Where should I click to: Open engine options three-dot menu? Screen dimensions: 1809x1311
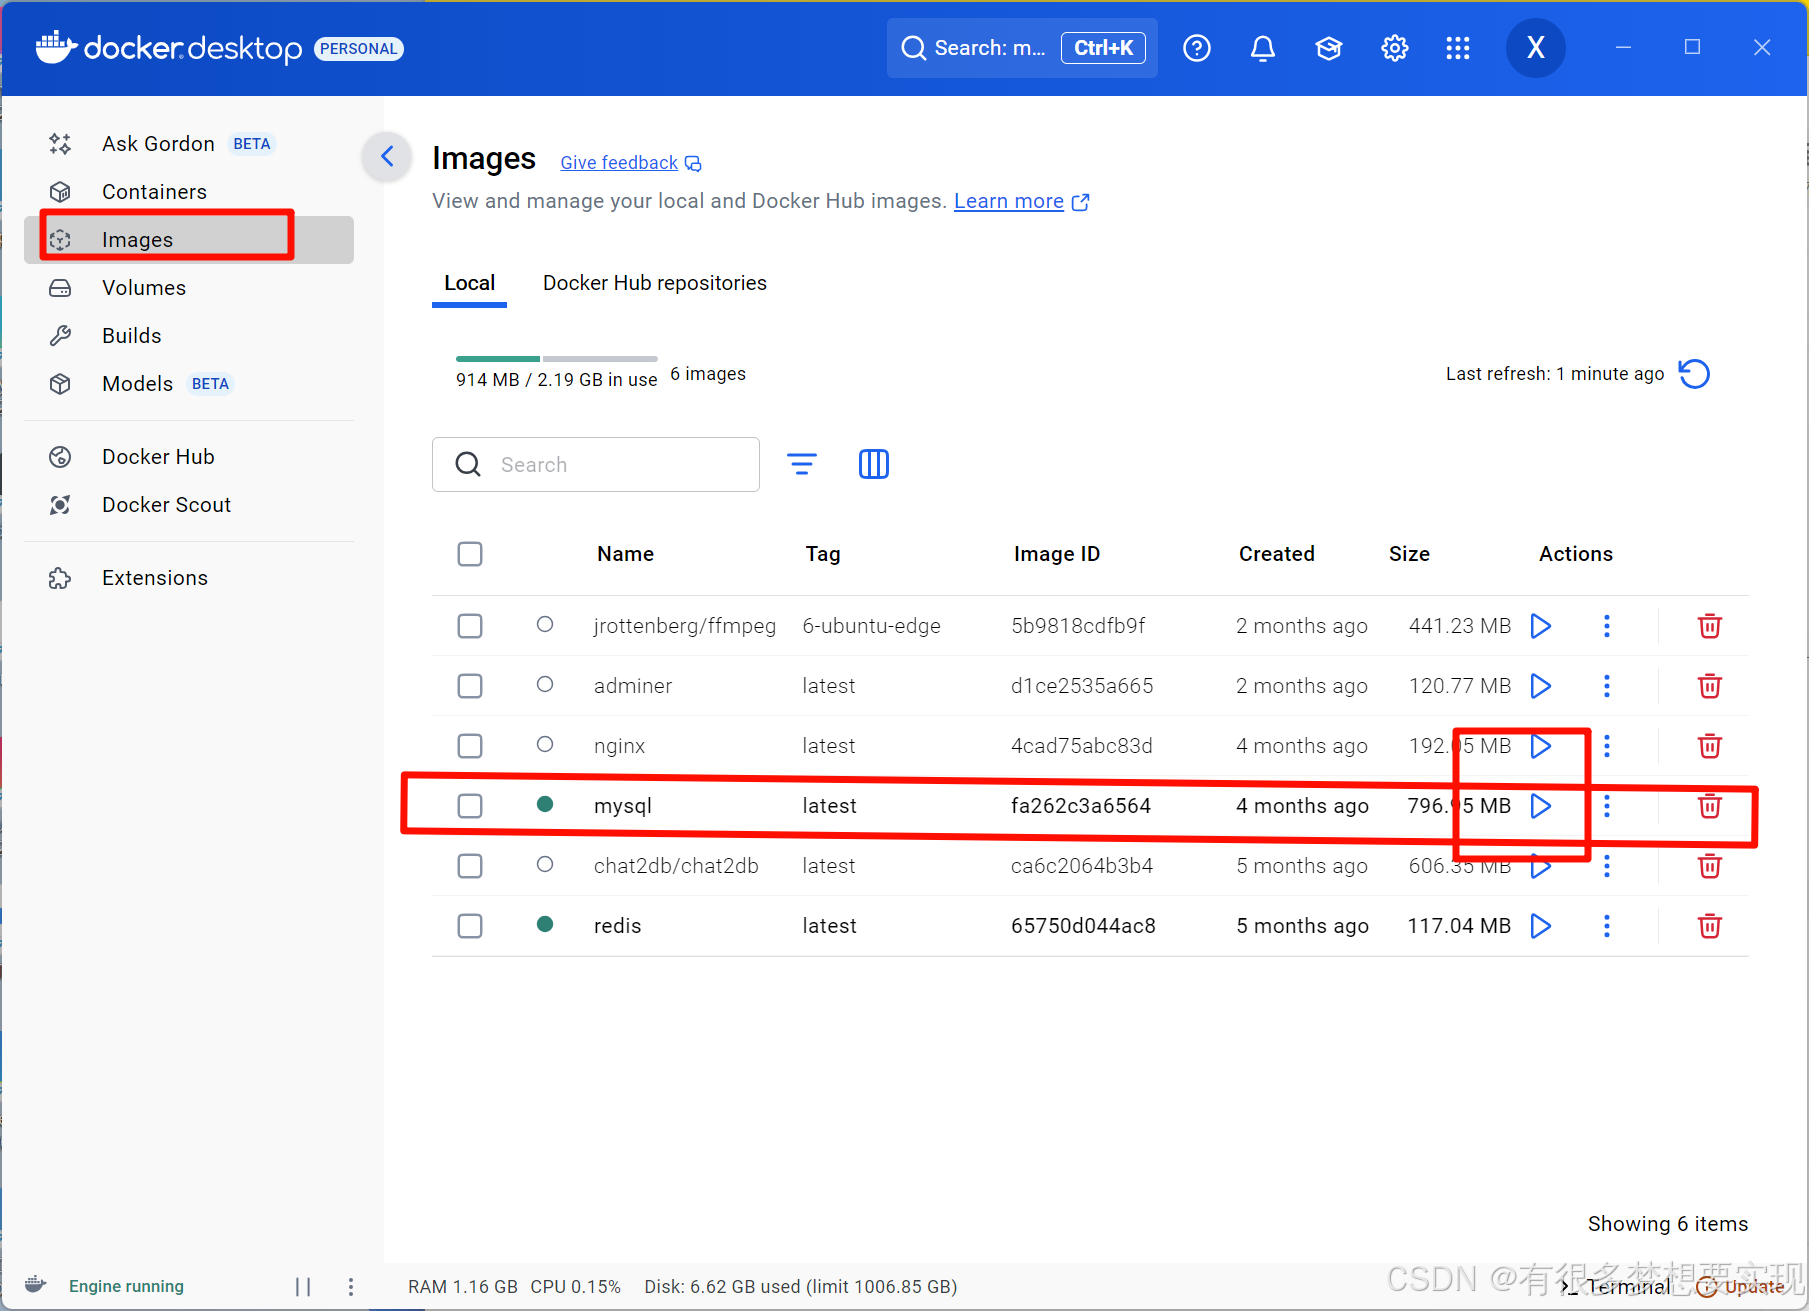[x=350, y=1287]
